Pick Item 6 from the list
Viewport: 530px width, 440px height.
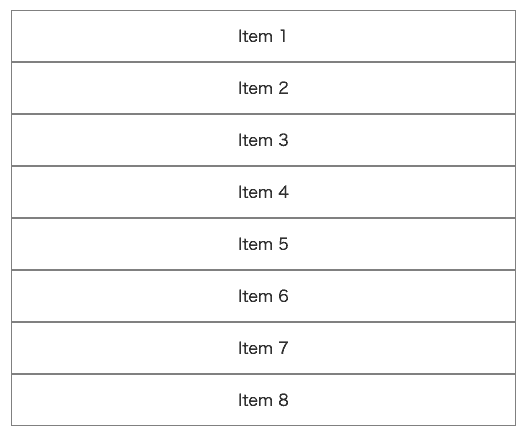263,296
